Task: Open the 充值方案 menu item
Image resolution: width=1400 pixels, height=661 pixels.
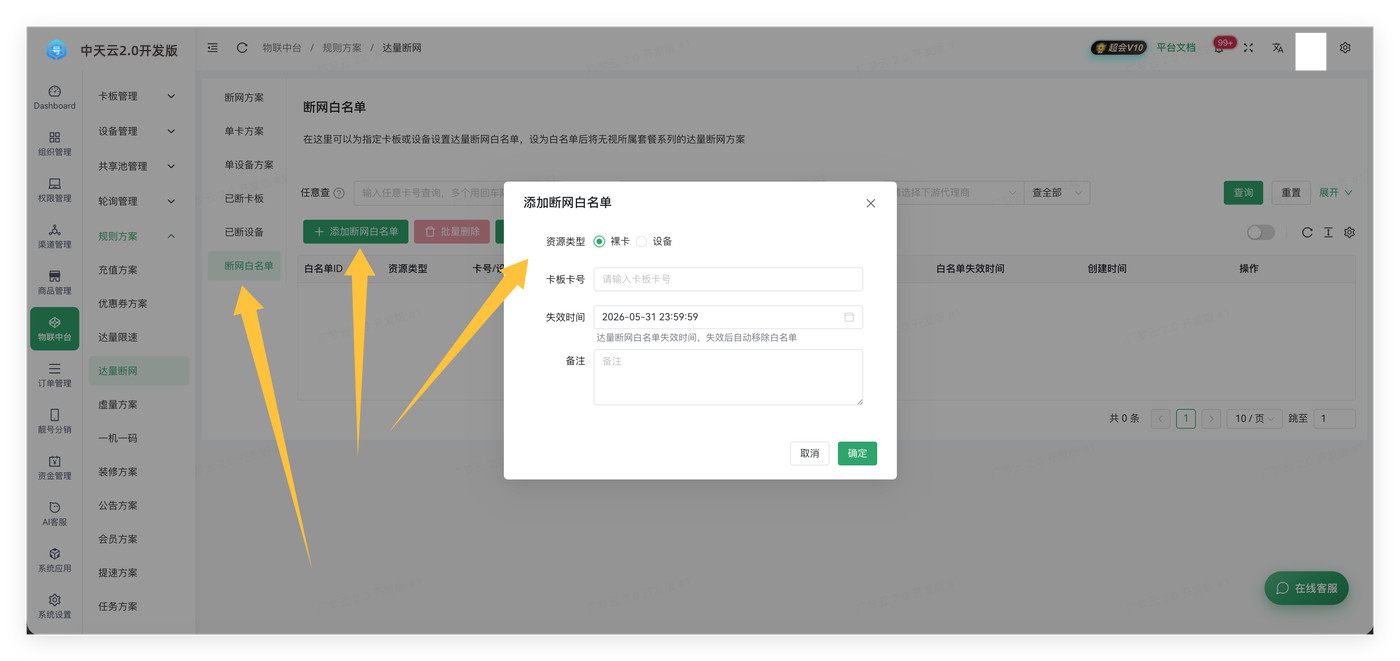Action: (118, 270)
